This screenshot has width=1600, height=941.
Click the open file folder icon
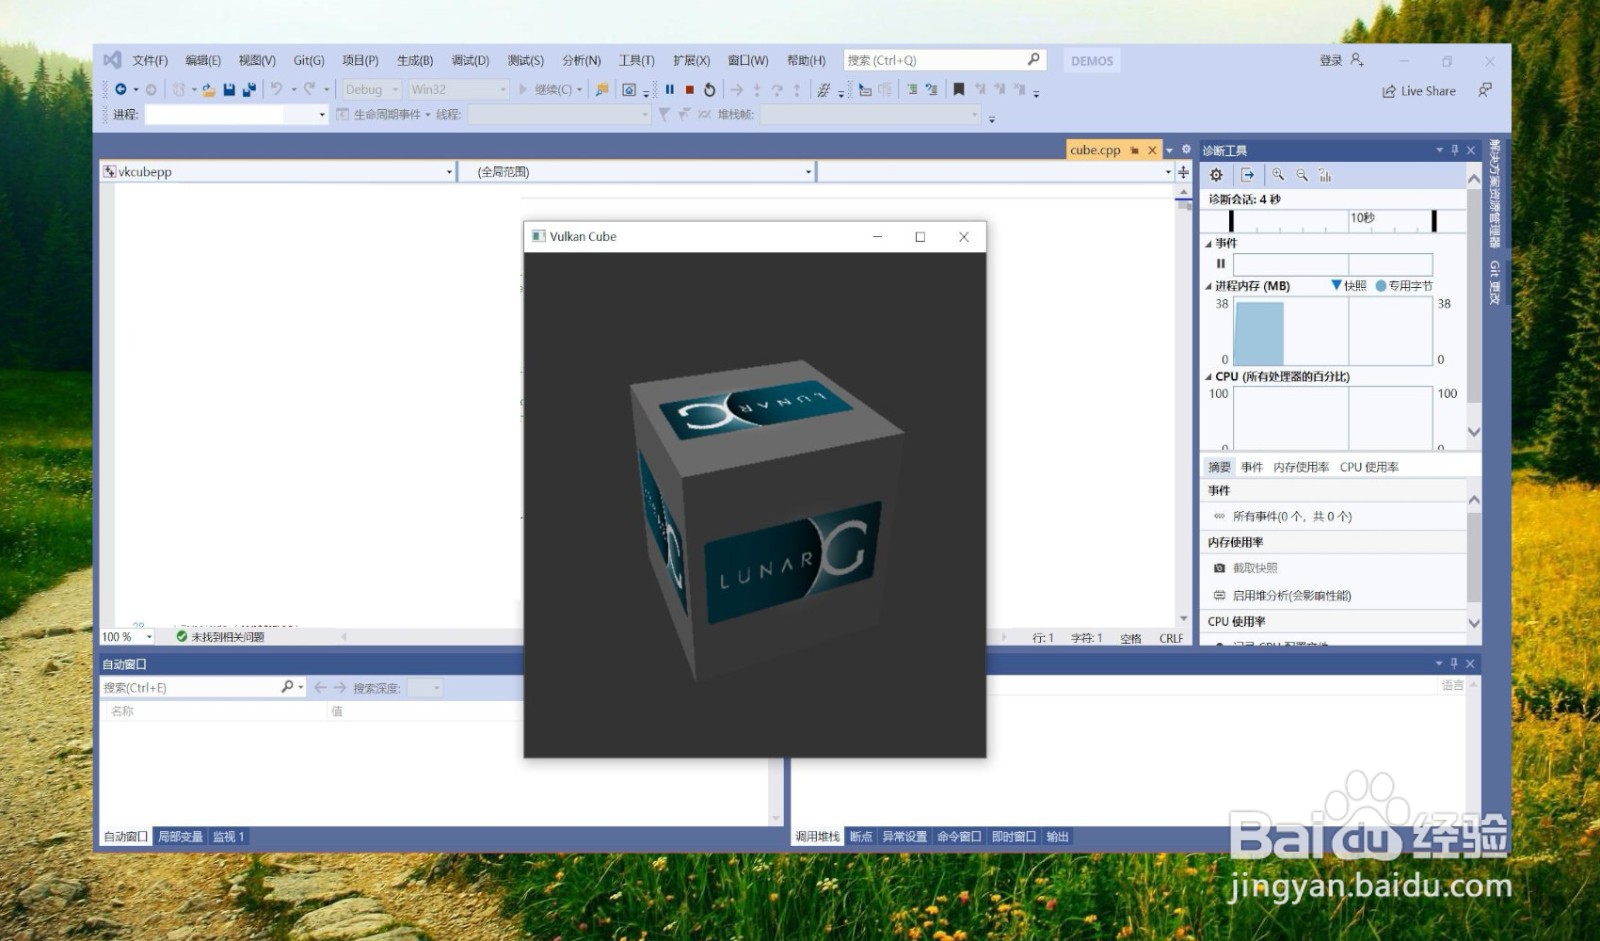(x=208, y=90)
